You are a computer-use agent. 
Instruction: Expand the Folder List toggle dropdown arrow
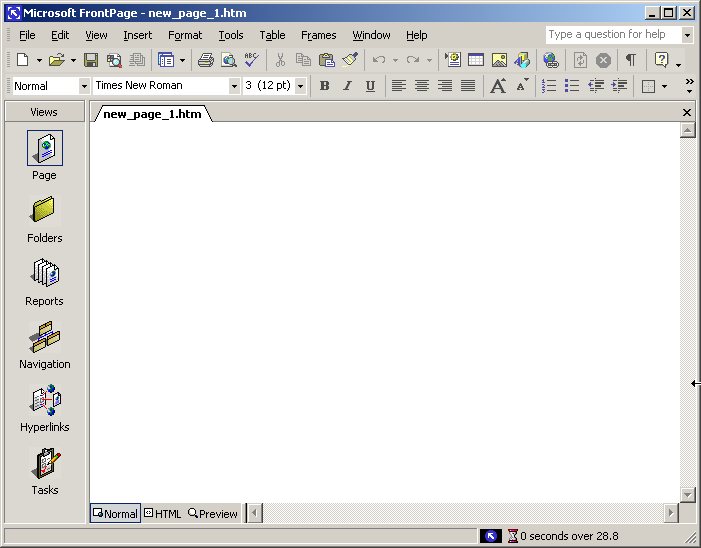(x=182, y=60)
